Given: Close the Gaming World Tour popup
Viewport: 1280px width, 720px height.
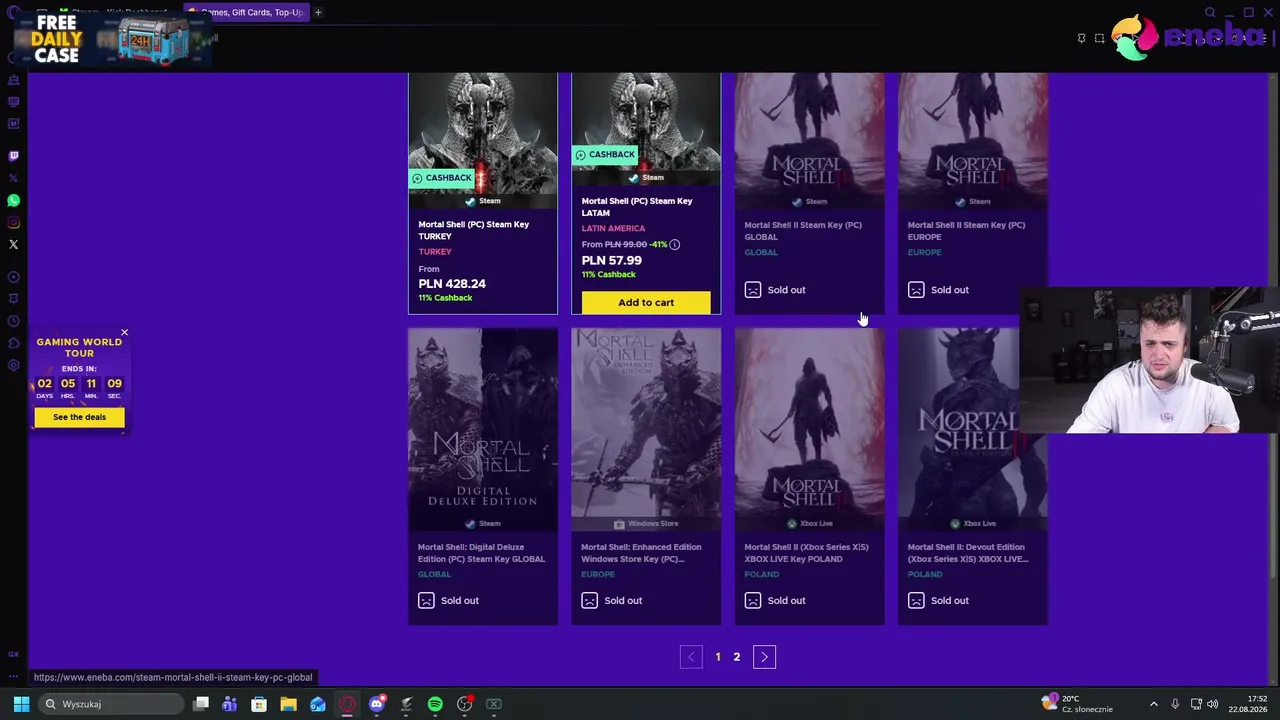Looking at the screenshot, I should 124,332.
